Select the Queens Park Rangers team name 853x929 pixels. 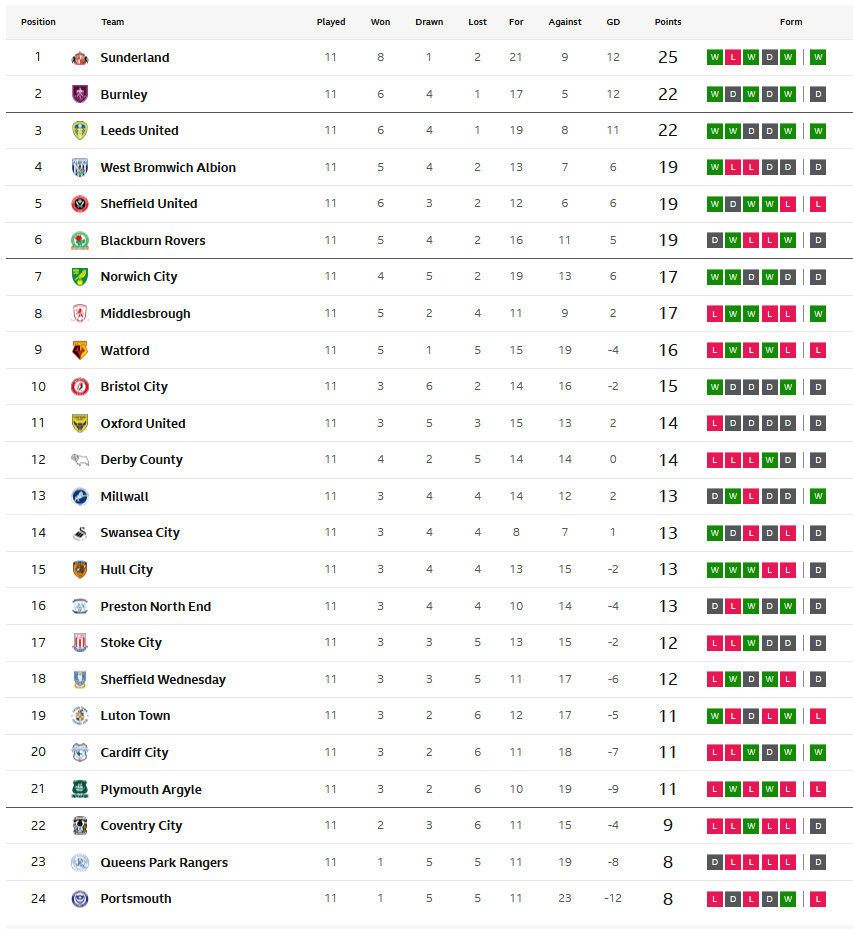click(x=164, y=863)
